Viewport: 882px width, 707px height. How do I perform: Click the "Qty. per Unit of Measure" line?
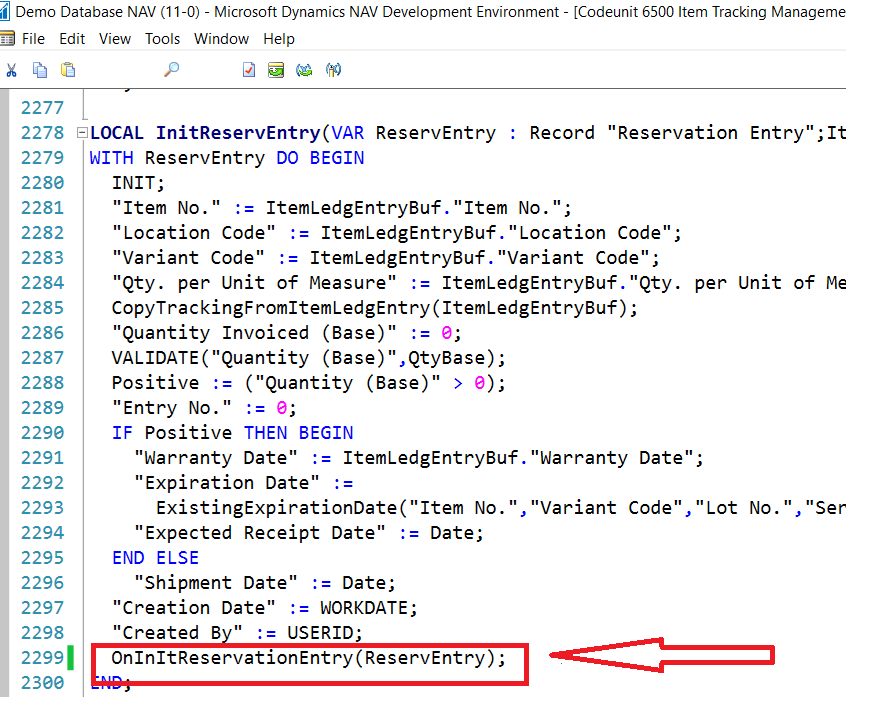[x=479, y=283]
